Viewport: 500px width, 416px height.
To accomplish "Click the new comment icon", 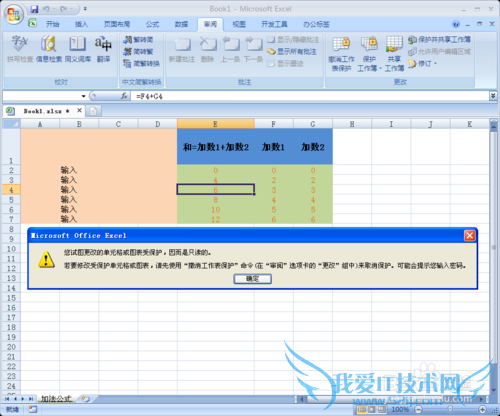I will click(x=182, y=49).
